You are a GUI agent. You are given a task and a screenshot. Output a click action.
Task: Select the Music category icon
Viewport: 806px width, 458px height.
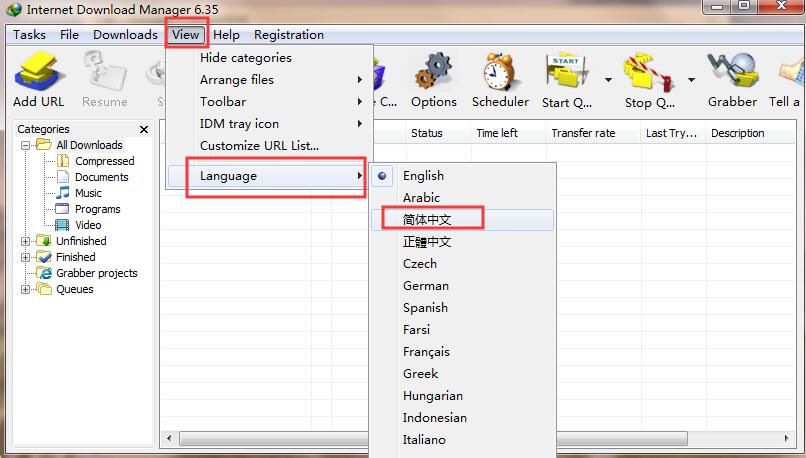[x=63, y=193]
